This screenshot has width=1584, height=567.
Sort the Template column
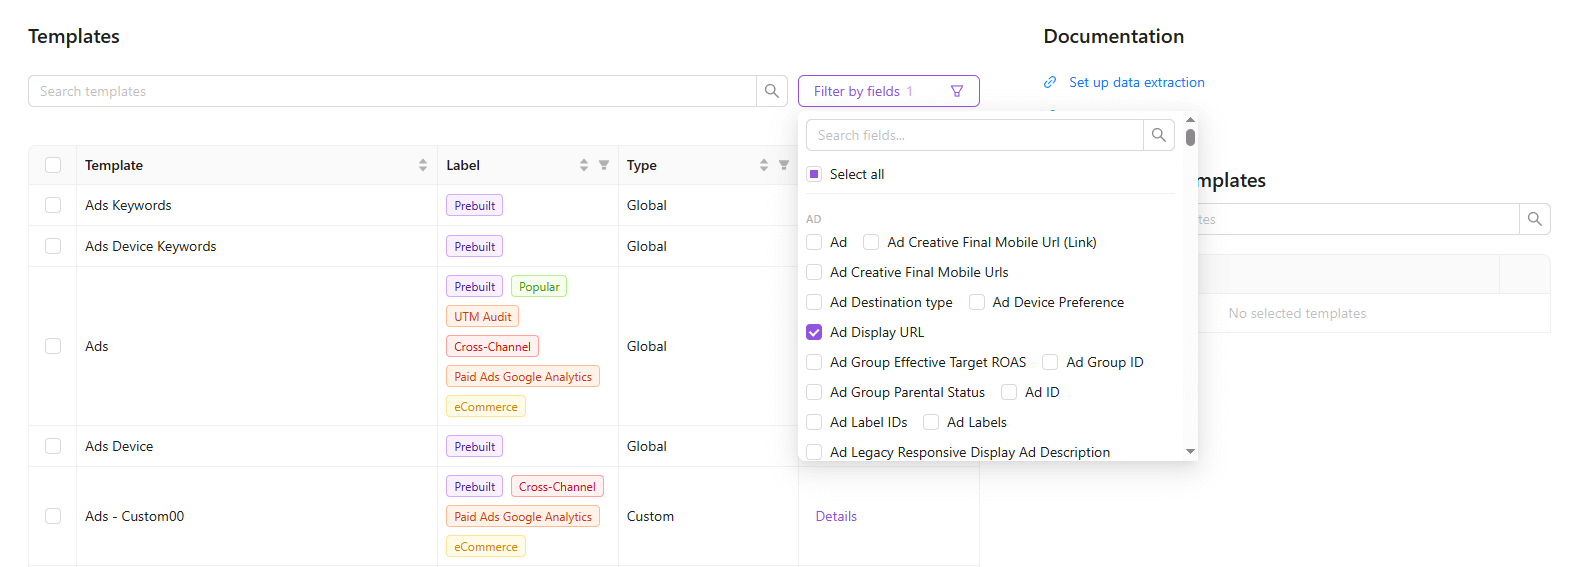423,165
